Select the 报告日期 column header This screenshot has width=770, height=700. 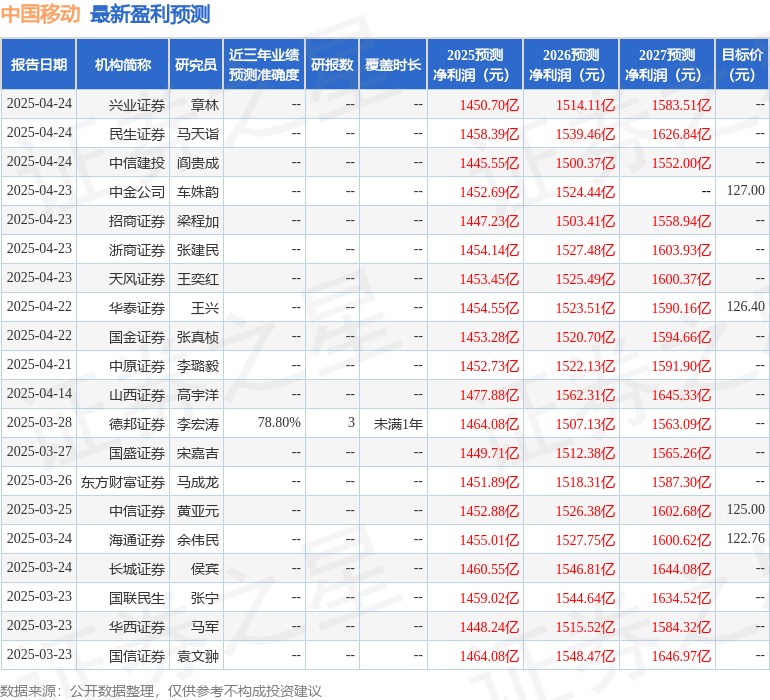(x=39, y=65)
